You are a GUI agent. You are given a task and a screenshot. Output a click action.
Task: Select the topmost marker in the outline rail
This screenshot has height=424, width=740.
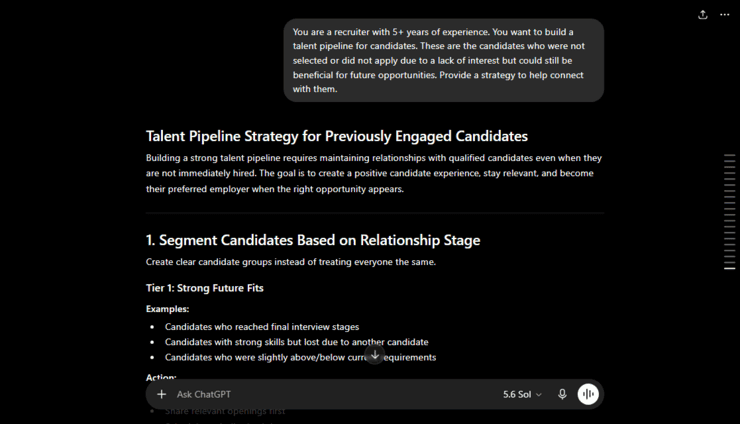click(730, 155)
